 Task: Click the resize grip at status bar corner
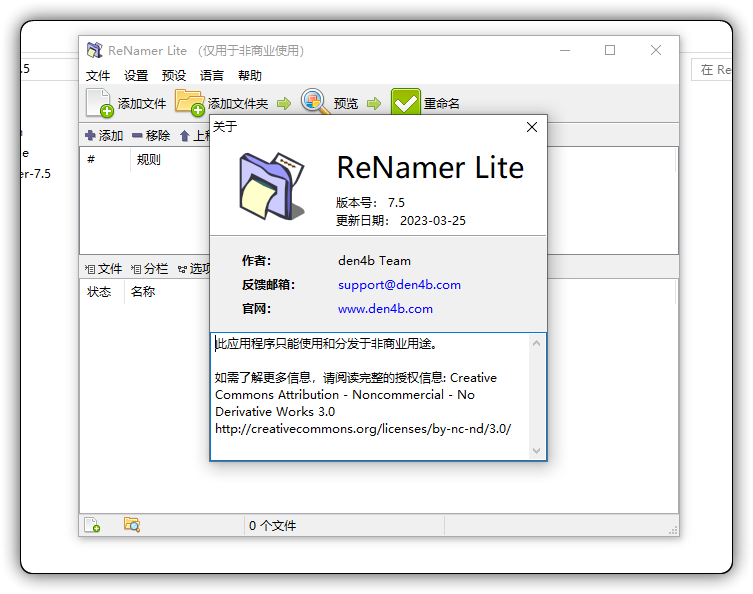673,530
